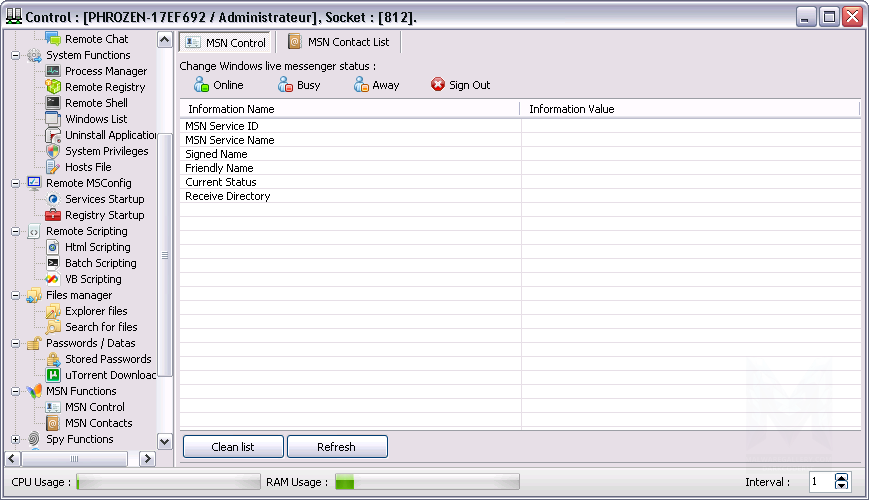The image size is (869, 500).
Task: Collapse the System Functions tree node
Action: click(x=16, y=55)
